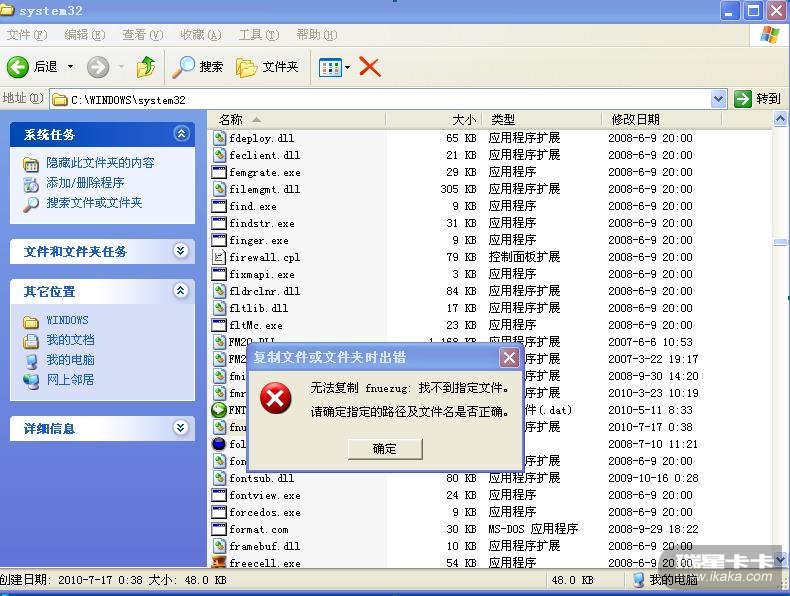Select the file name finger.exe
790x596 pixels.
[x=258, y=240]
